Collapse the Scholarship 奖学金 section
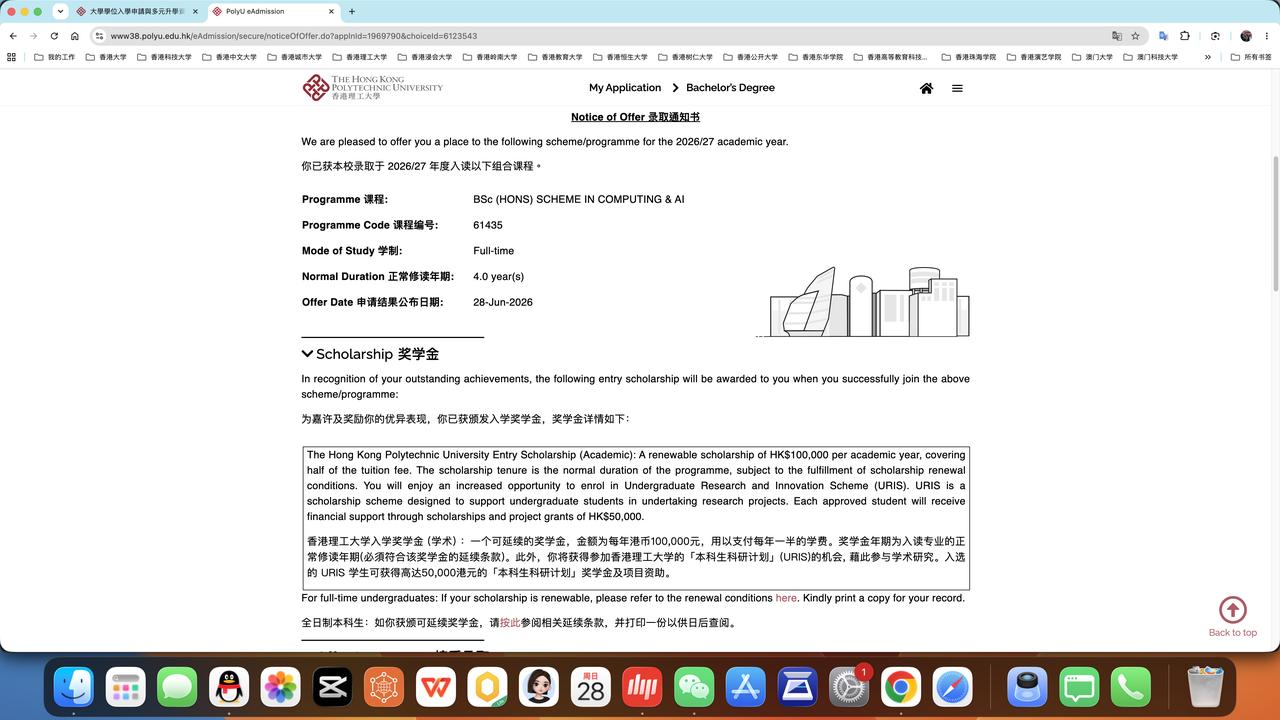Screen dimensions: 1280x720 point(308,354)
